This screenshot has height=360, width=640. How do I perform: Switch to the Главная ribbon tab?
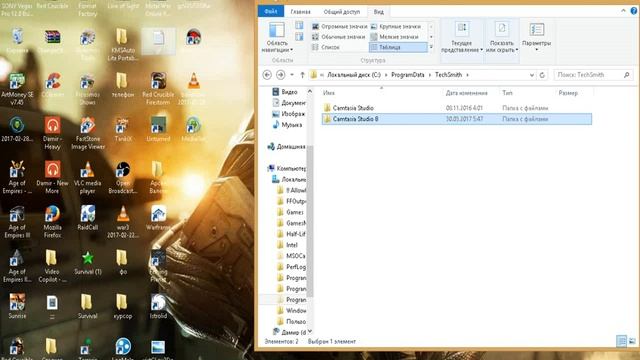[x=300, y=12]
